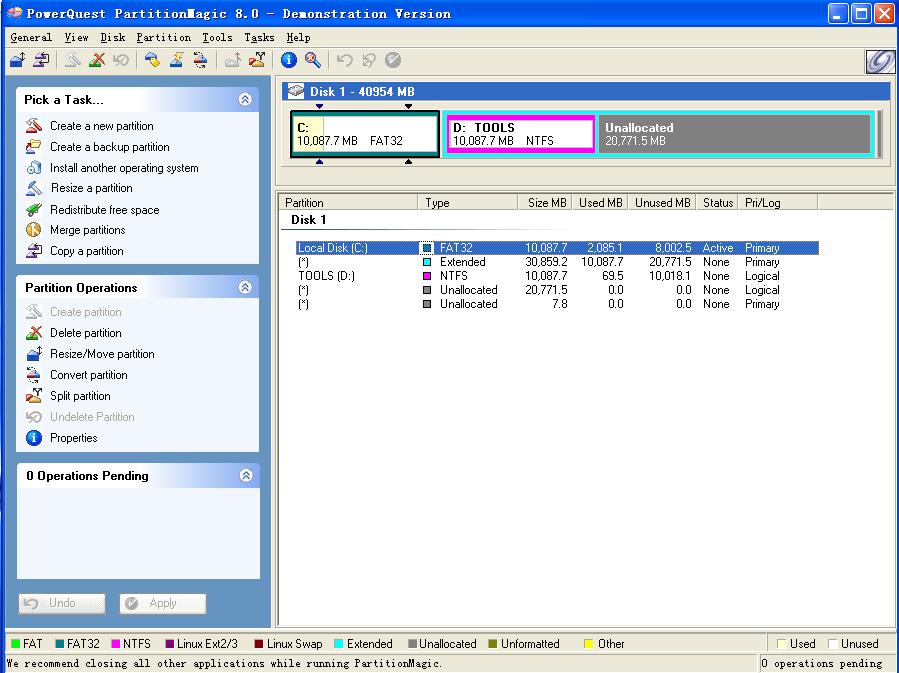
Task: Click the Split partition toolbar icon
Action: (257, 60)
